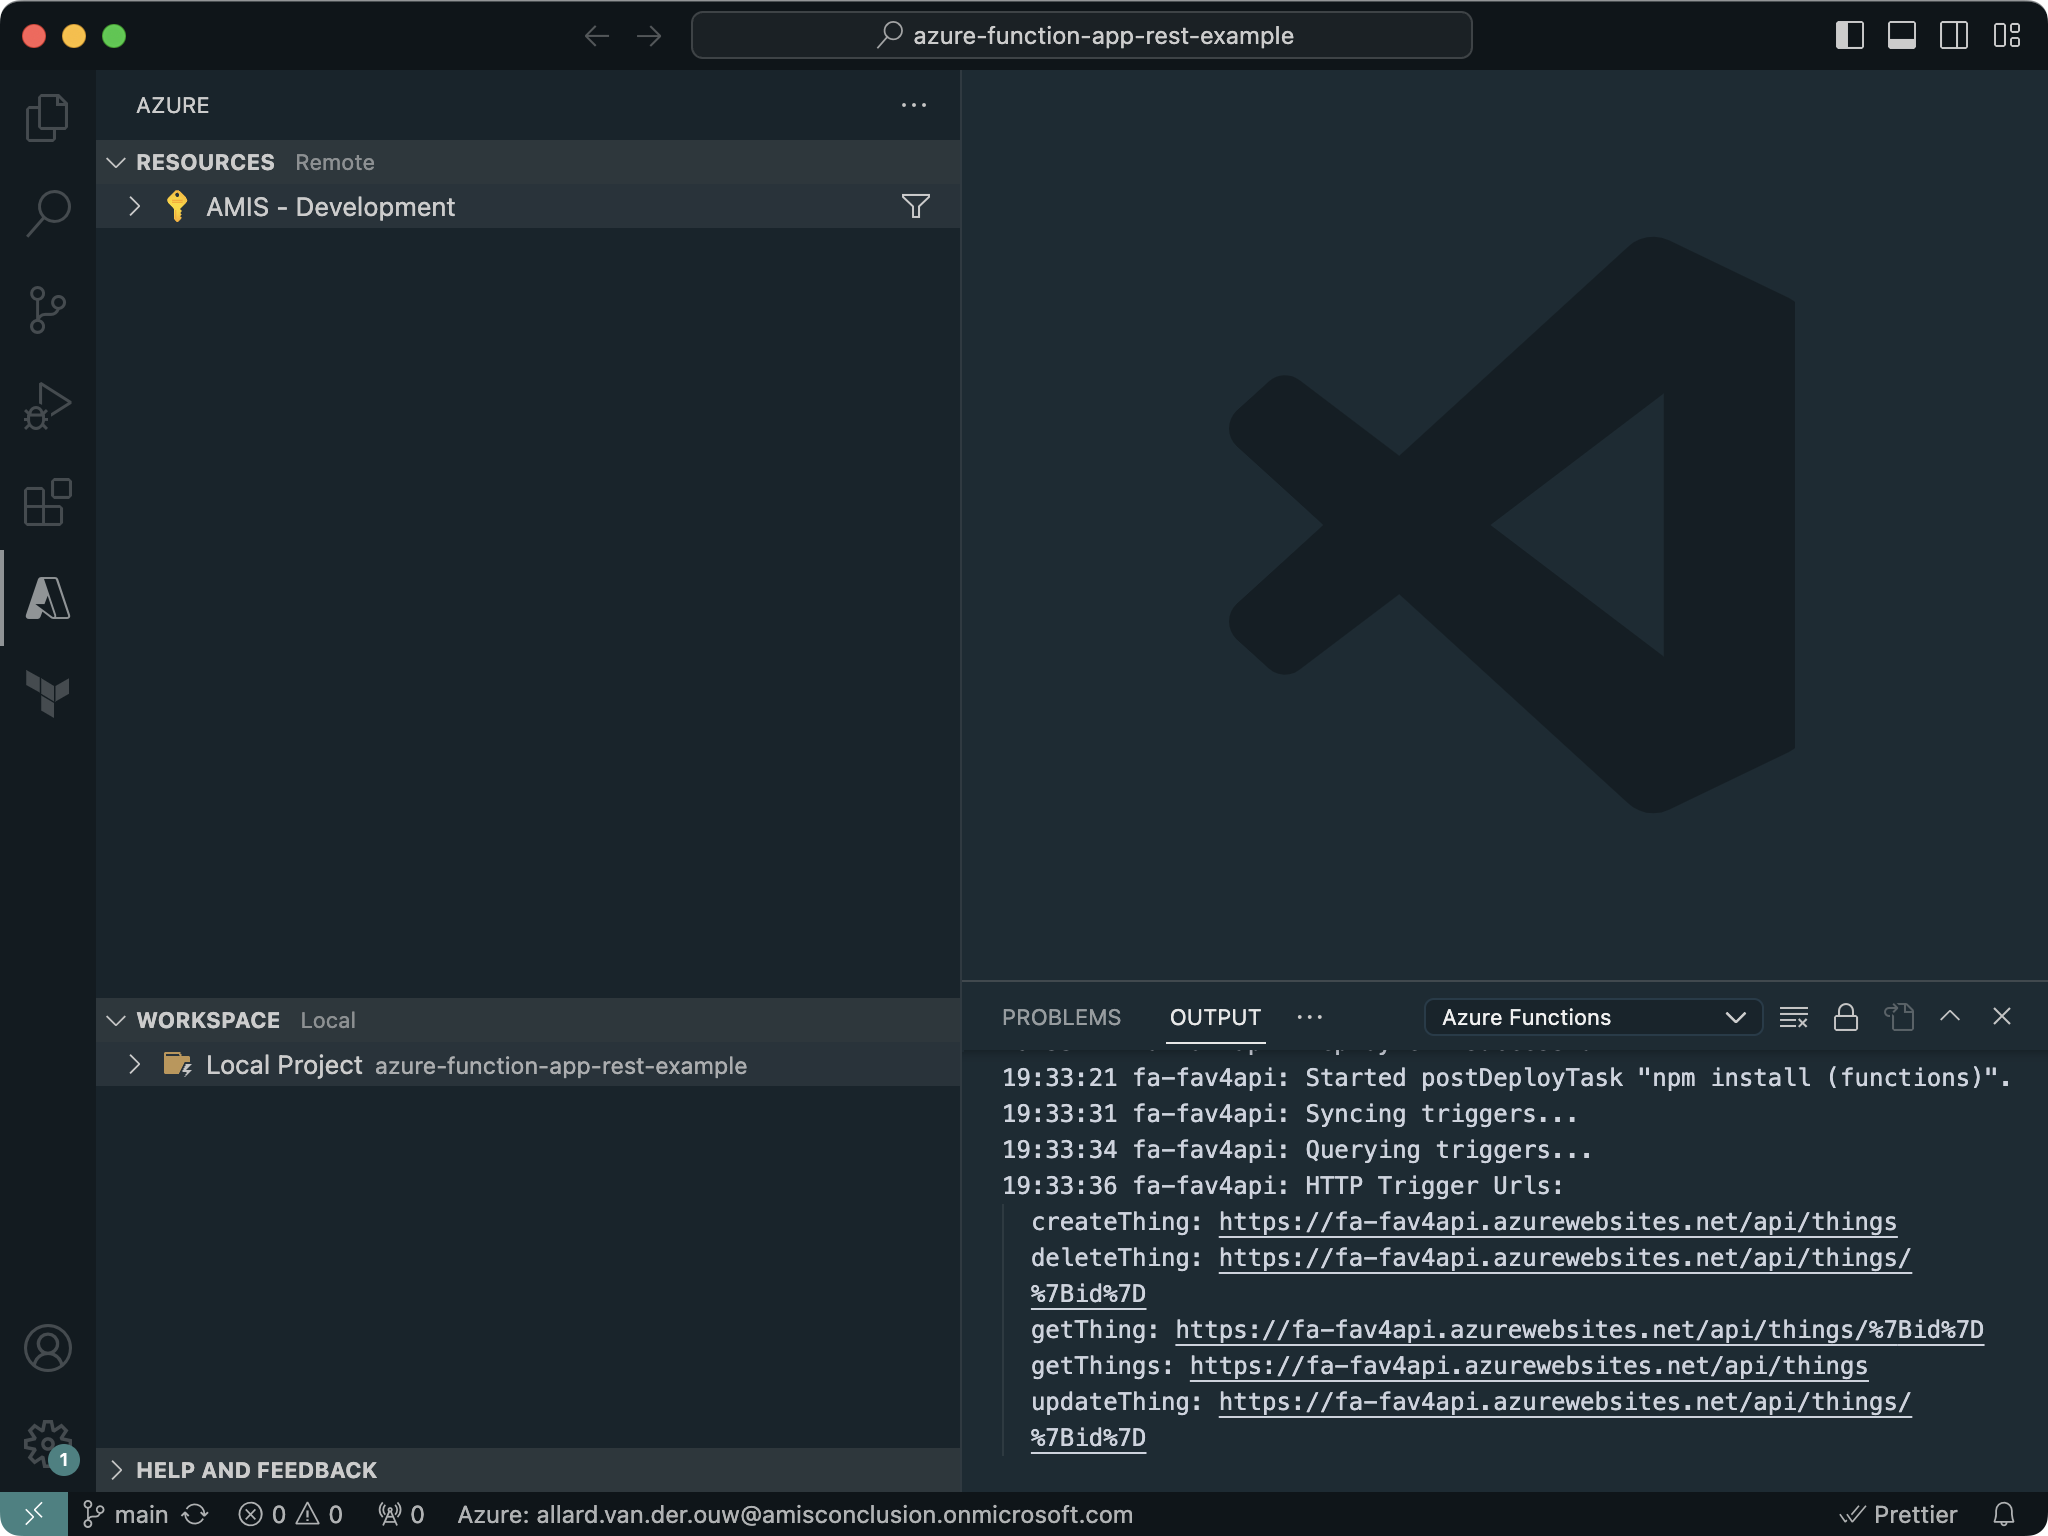Open the Terraform view icon
The height and width of the screenshot is (1536, 2048).
point(47,693)
